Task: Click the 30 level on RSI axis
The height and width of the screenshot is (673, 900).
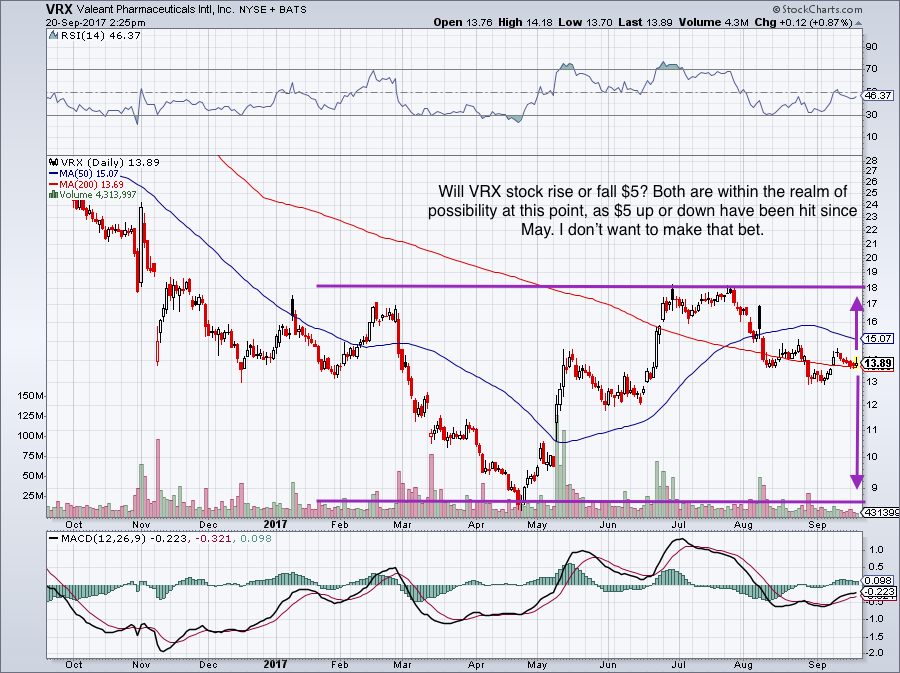Action: [871, 115]
